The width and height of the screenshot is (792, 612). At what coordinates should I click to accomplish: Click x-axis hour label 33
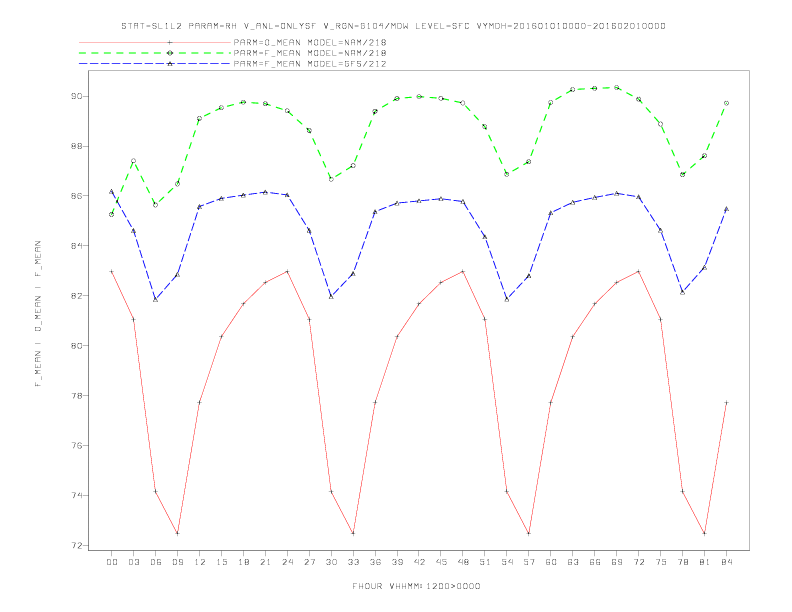coord(353,562)
